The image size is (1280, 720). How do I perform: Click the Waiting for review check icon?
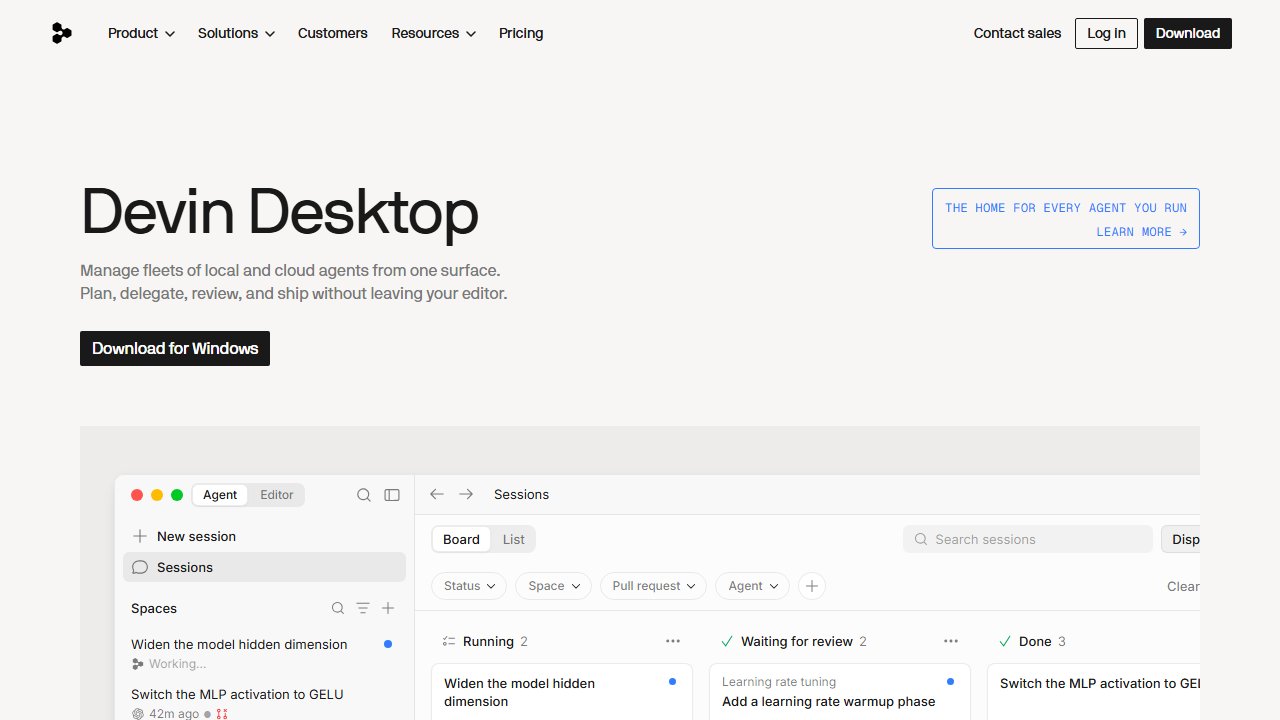click(x=727, y=641)
